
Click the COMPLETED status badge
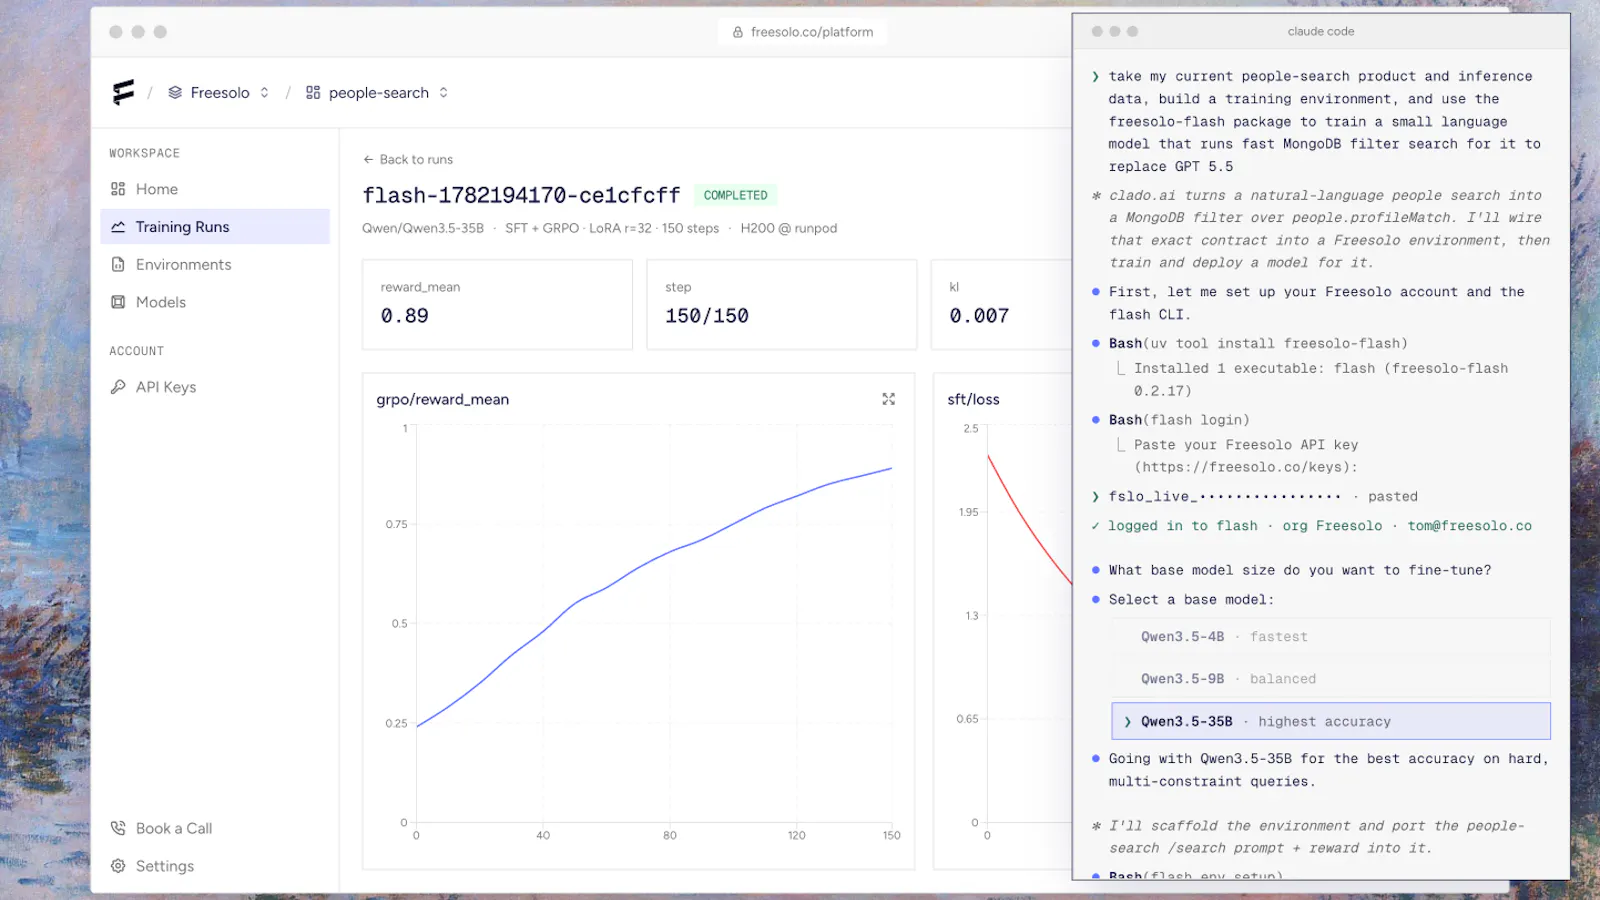(736, 195)
